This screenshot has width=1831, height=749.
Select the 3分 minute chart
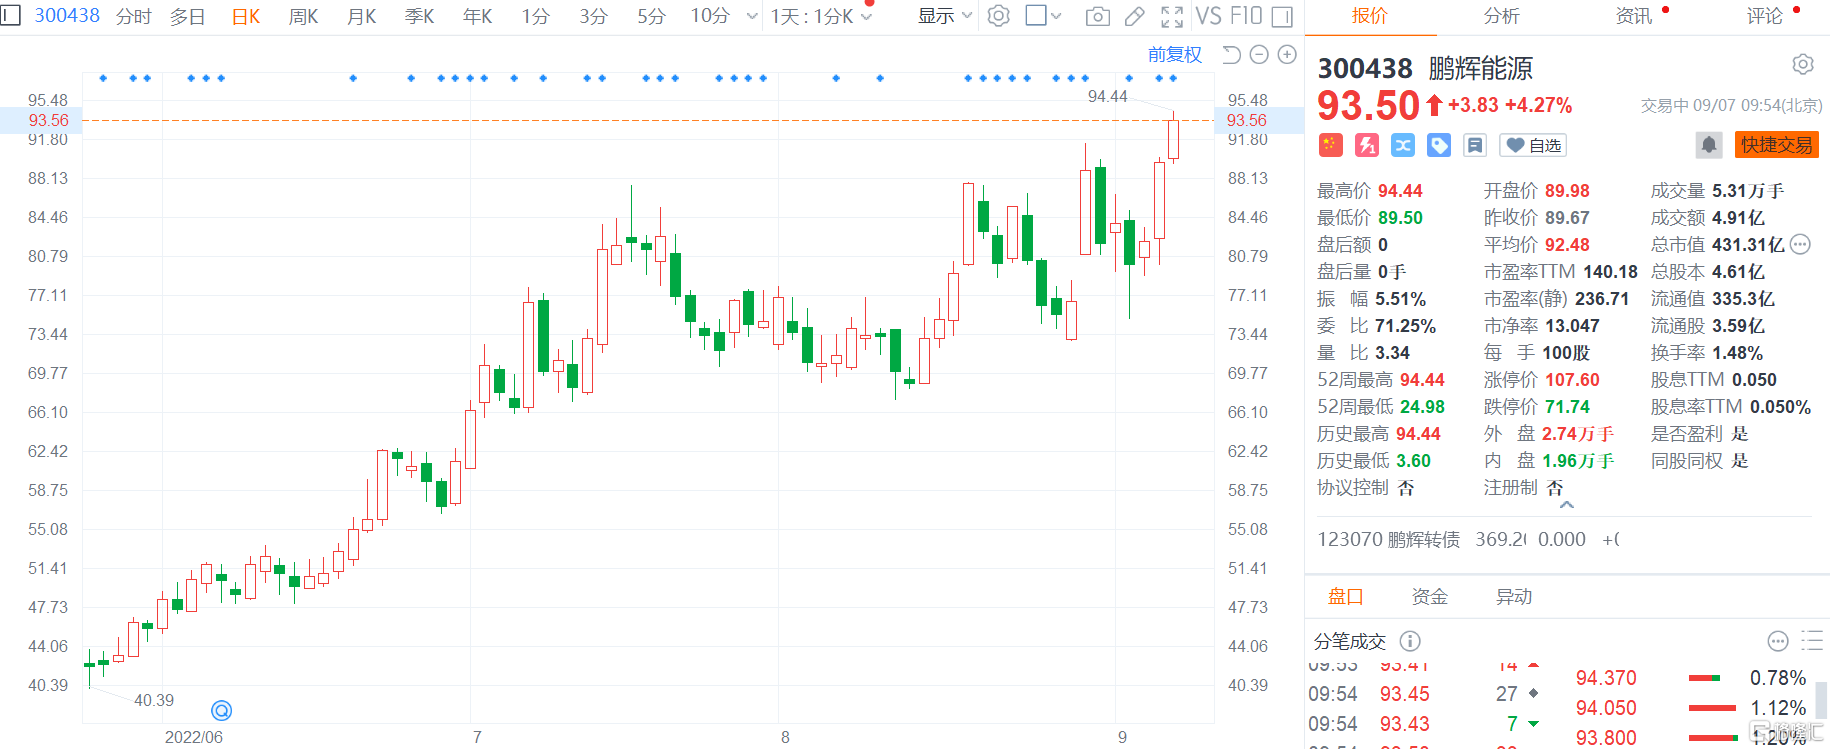593,16
